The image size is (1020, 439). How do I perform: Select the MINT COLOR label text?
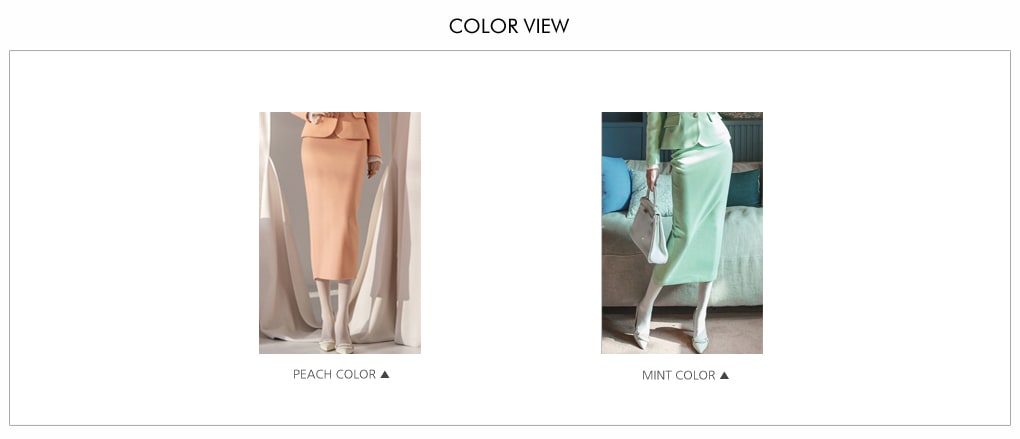coord(678,375)
